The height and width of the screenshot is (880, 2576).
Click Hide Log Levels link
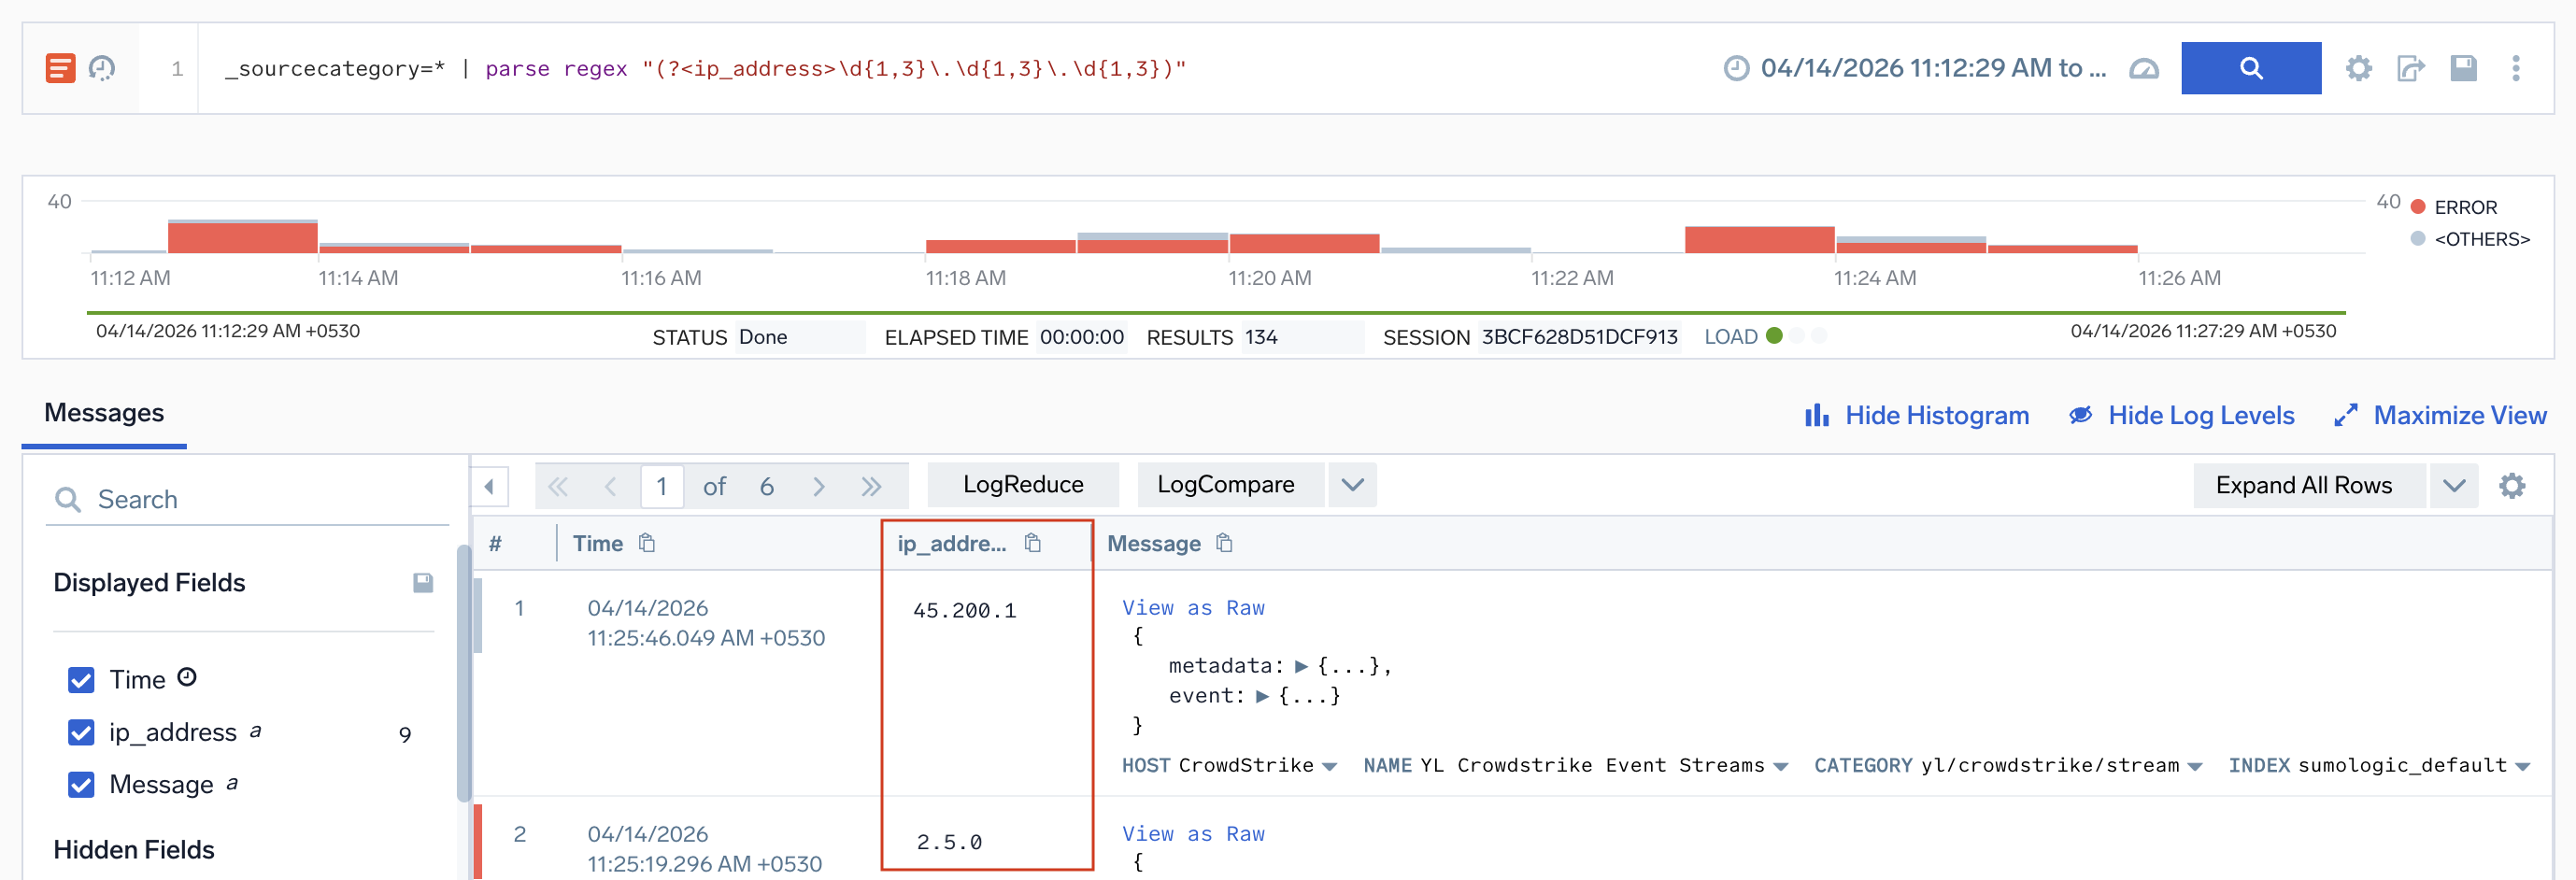coord(2200,415)
